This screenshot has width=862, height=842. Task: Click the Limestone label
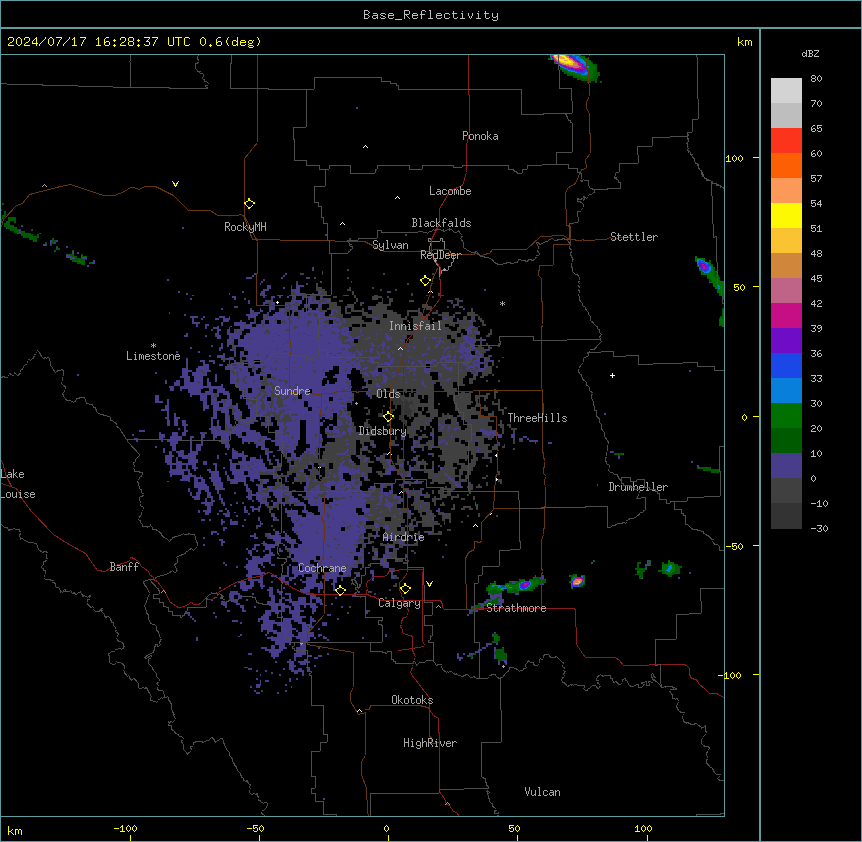click(153, 356)
